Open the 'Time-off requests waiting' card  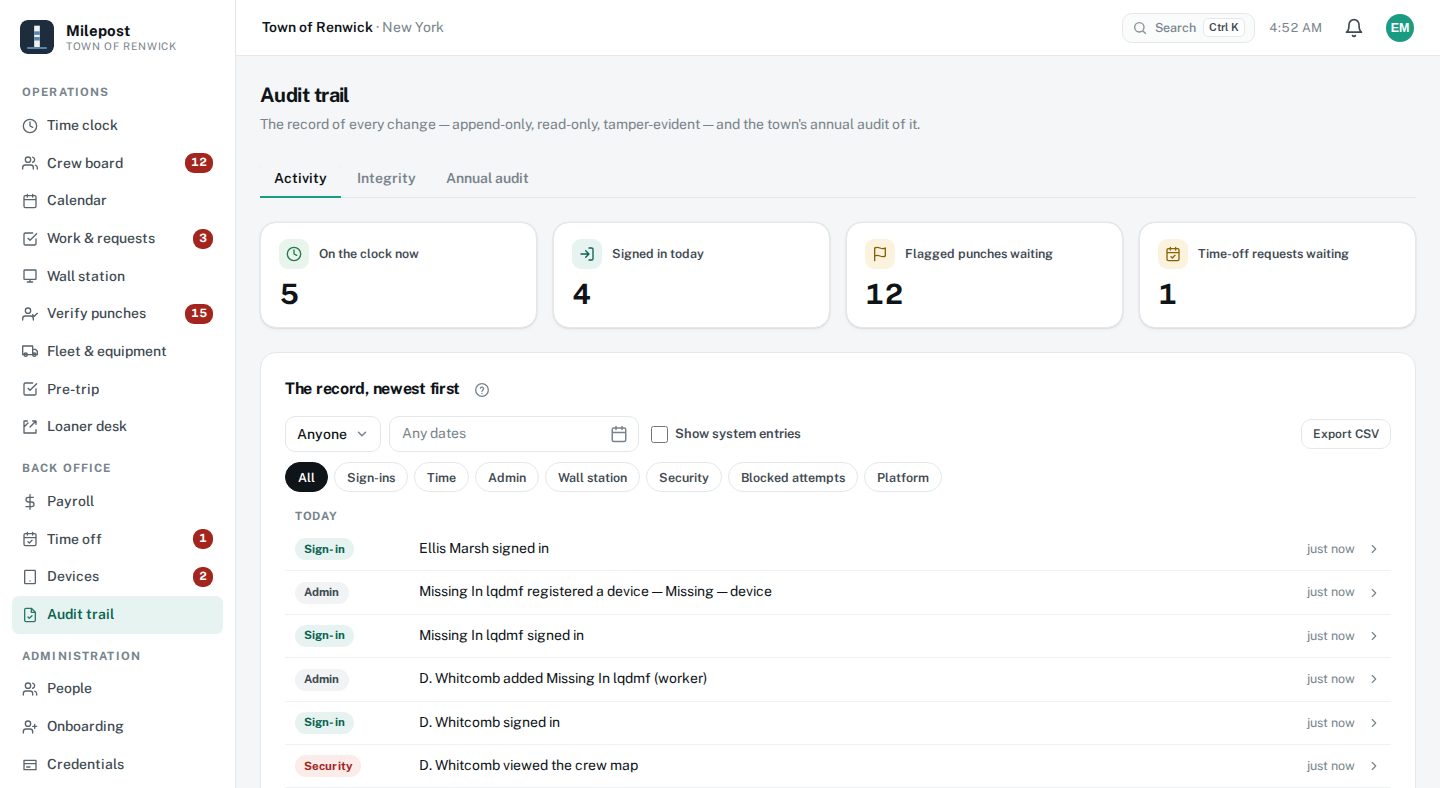pos(1277,275)
